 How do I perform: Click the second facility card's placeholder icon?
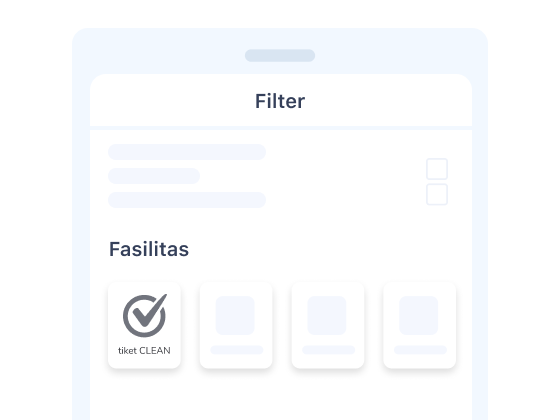pos(235,315)
